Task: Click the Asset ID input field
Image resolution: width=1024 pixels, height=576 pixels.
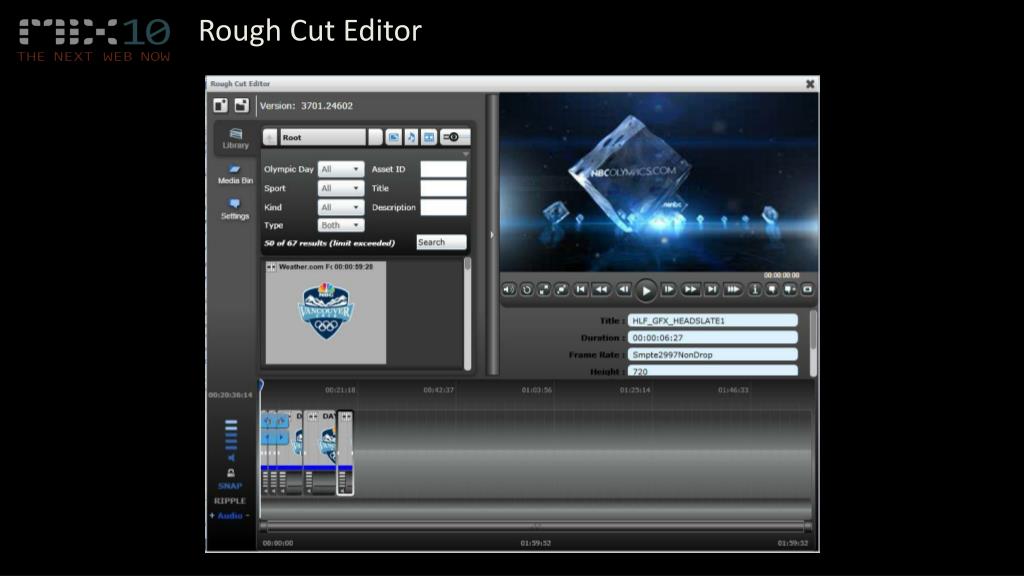Action: point(443,169)
